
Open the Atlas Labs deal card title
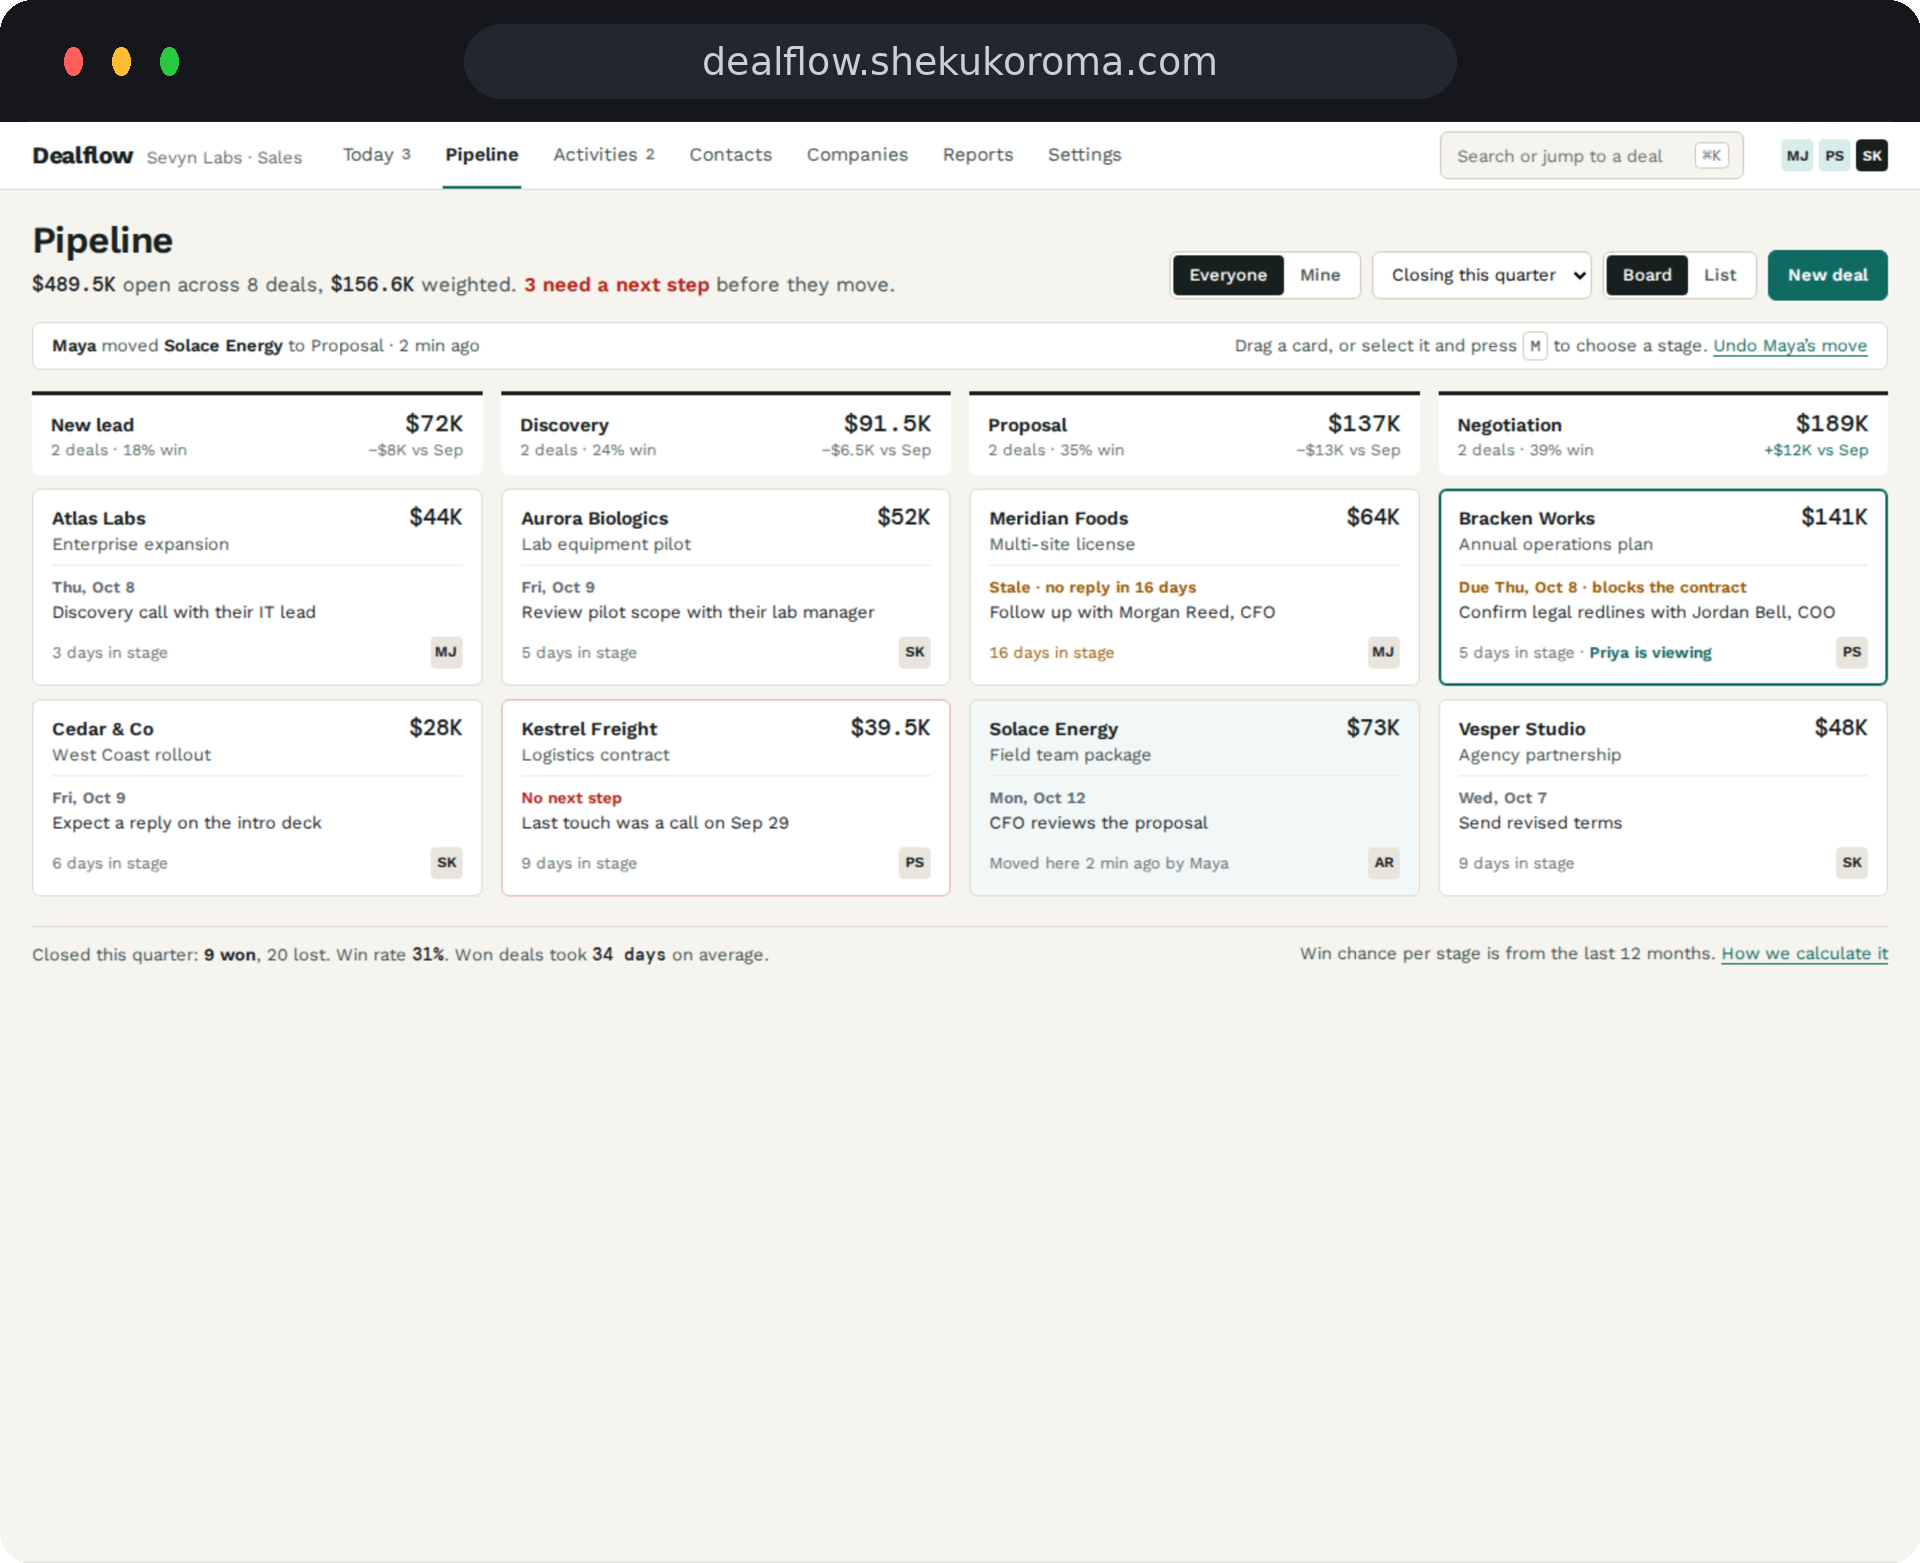coord(99,518)
